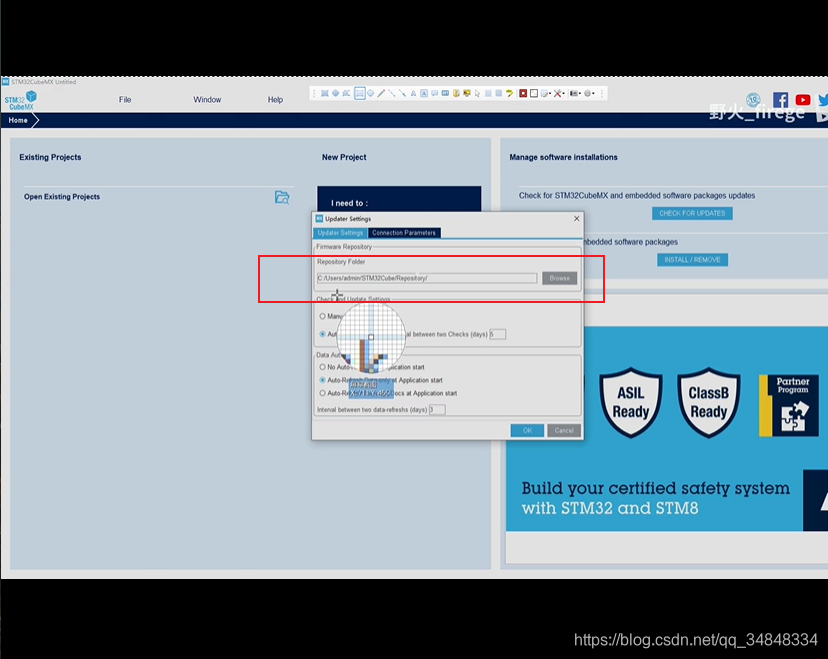This screenshot has width=828, height=659.
Task: Select the pencil freehand tool
Action: [381, 93]
